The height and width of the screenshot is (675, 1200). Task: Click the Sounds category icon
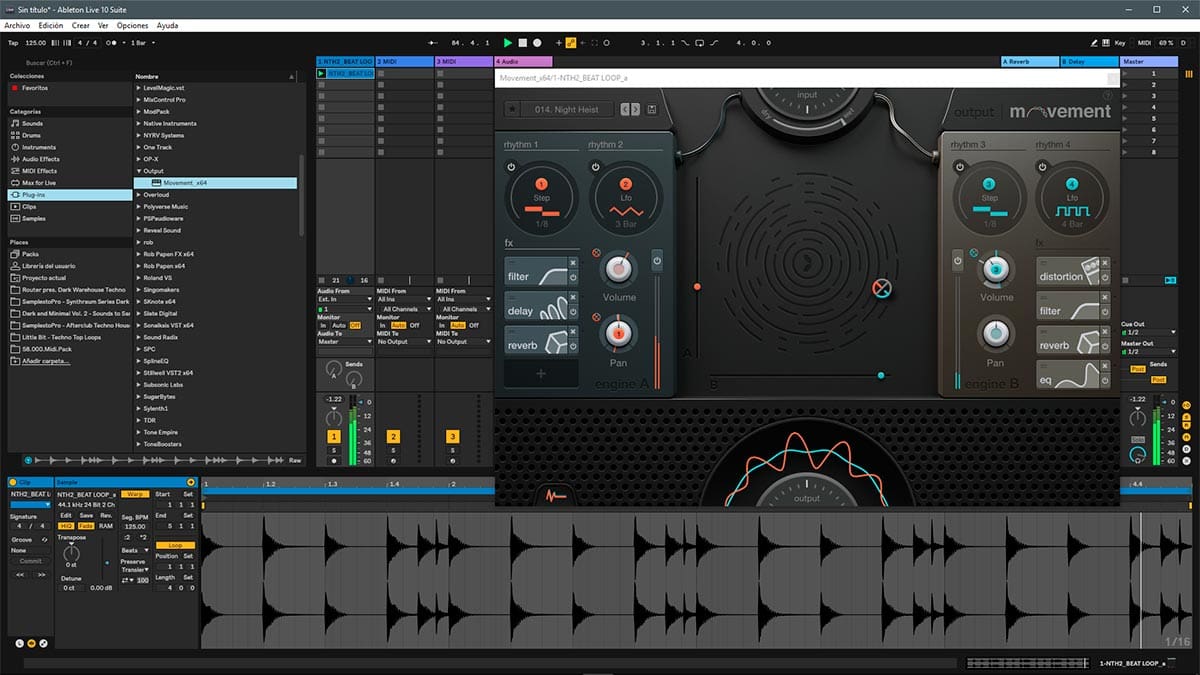pos(15,123)
